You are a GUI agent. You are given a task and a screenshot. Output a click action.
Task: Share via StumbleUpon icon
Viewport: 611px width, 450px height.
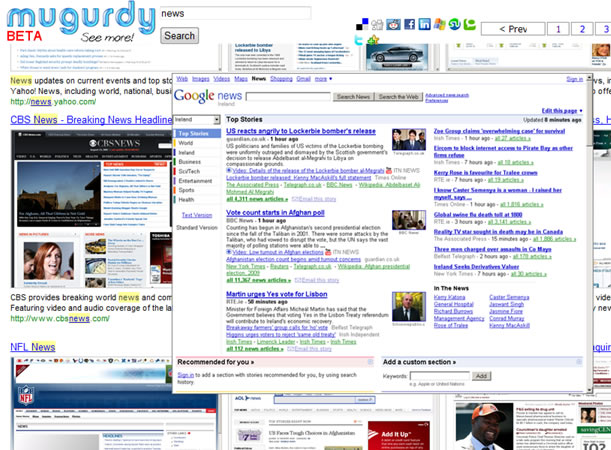[x=454, y=24]
